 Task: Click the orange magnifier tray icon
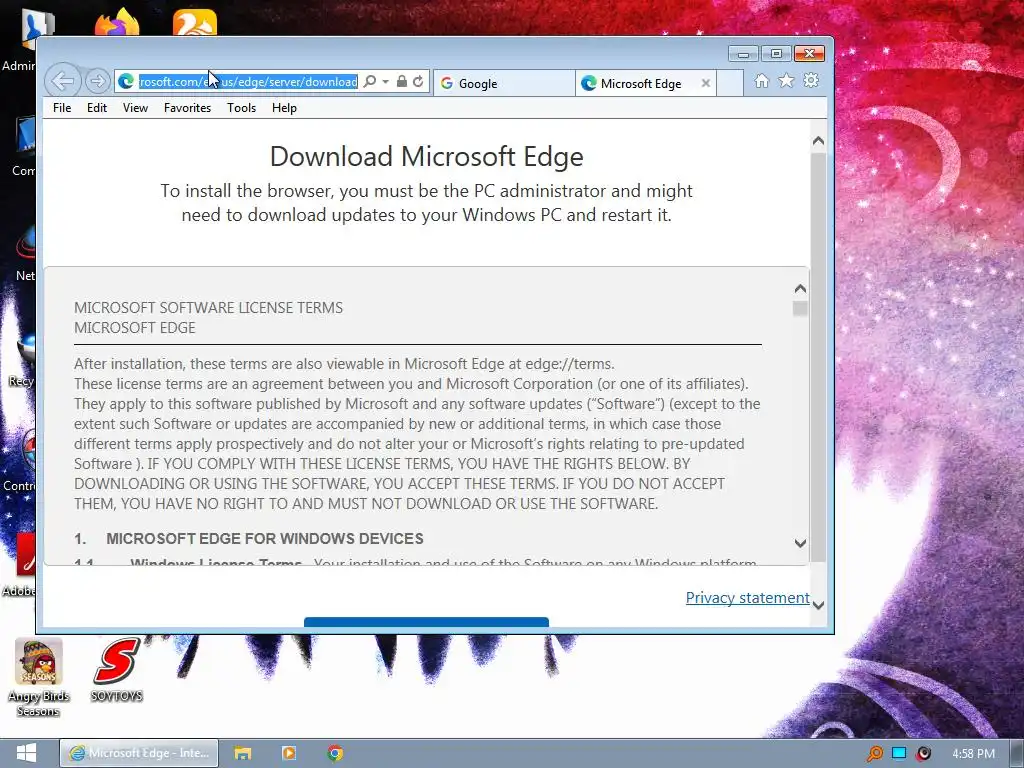coord(874,754)
